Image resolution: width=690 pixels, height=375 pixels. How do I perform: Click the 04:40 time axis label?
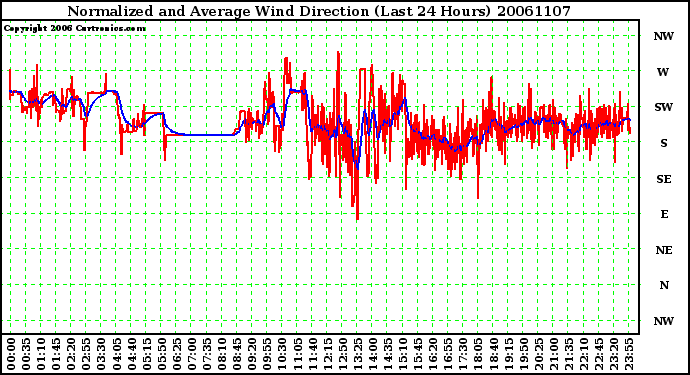132,354
